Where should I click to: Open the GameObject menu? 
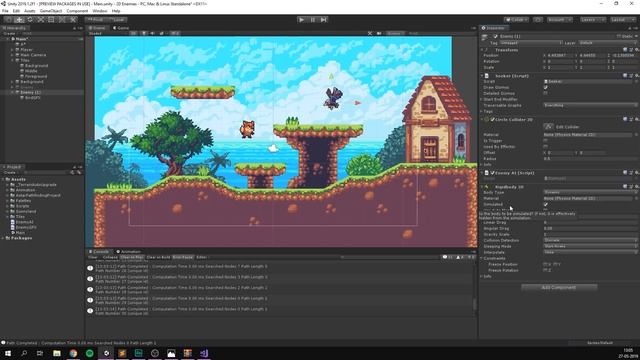tap(51, 11)
